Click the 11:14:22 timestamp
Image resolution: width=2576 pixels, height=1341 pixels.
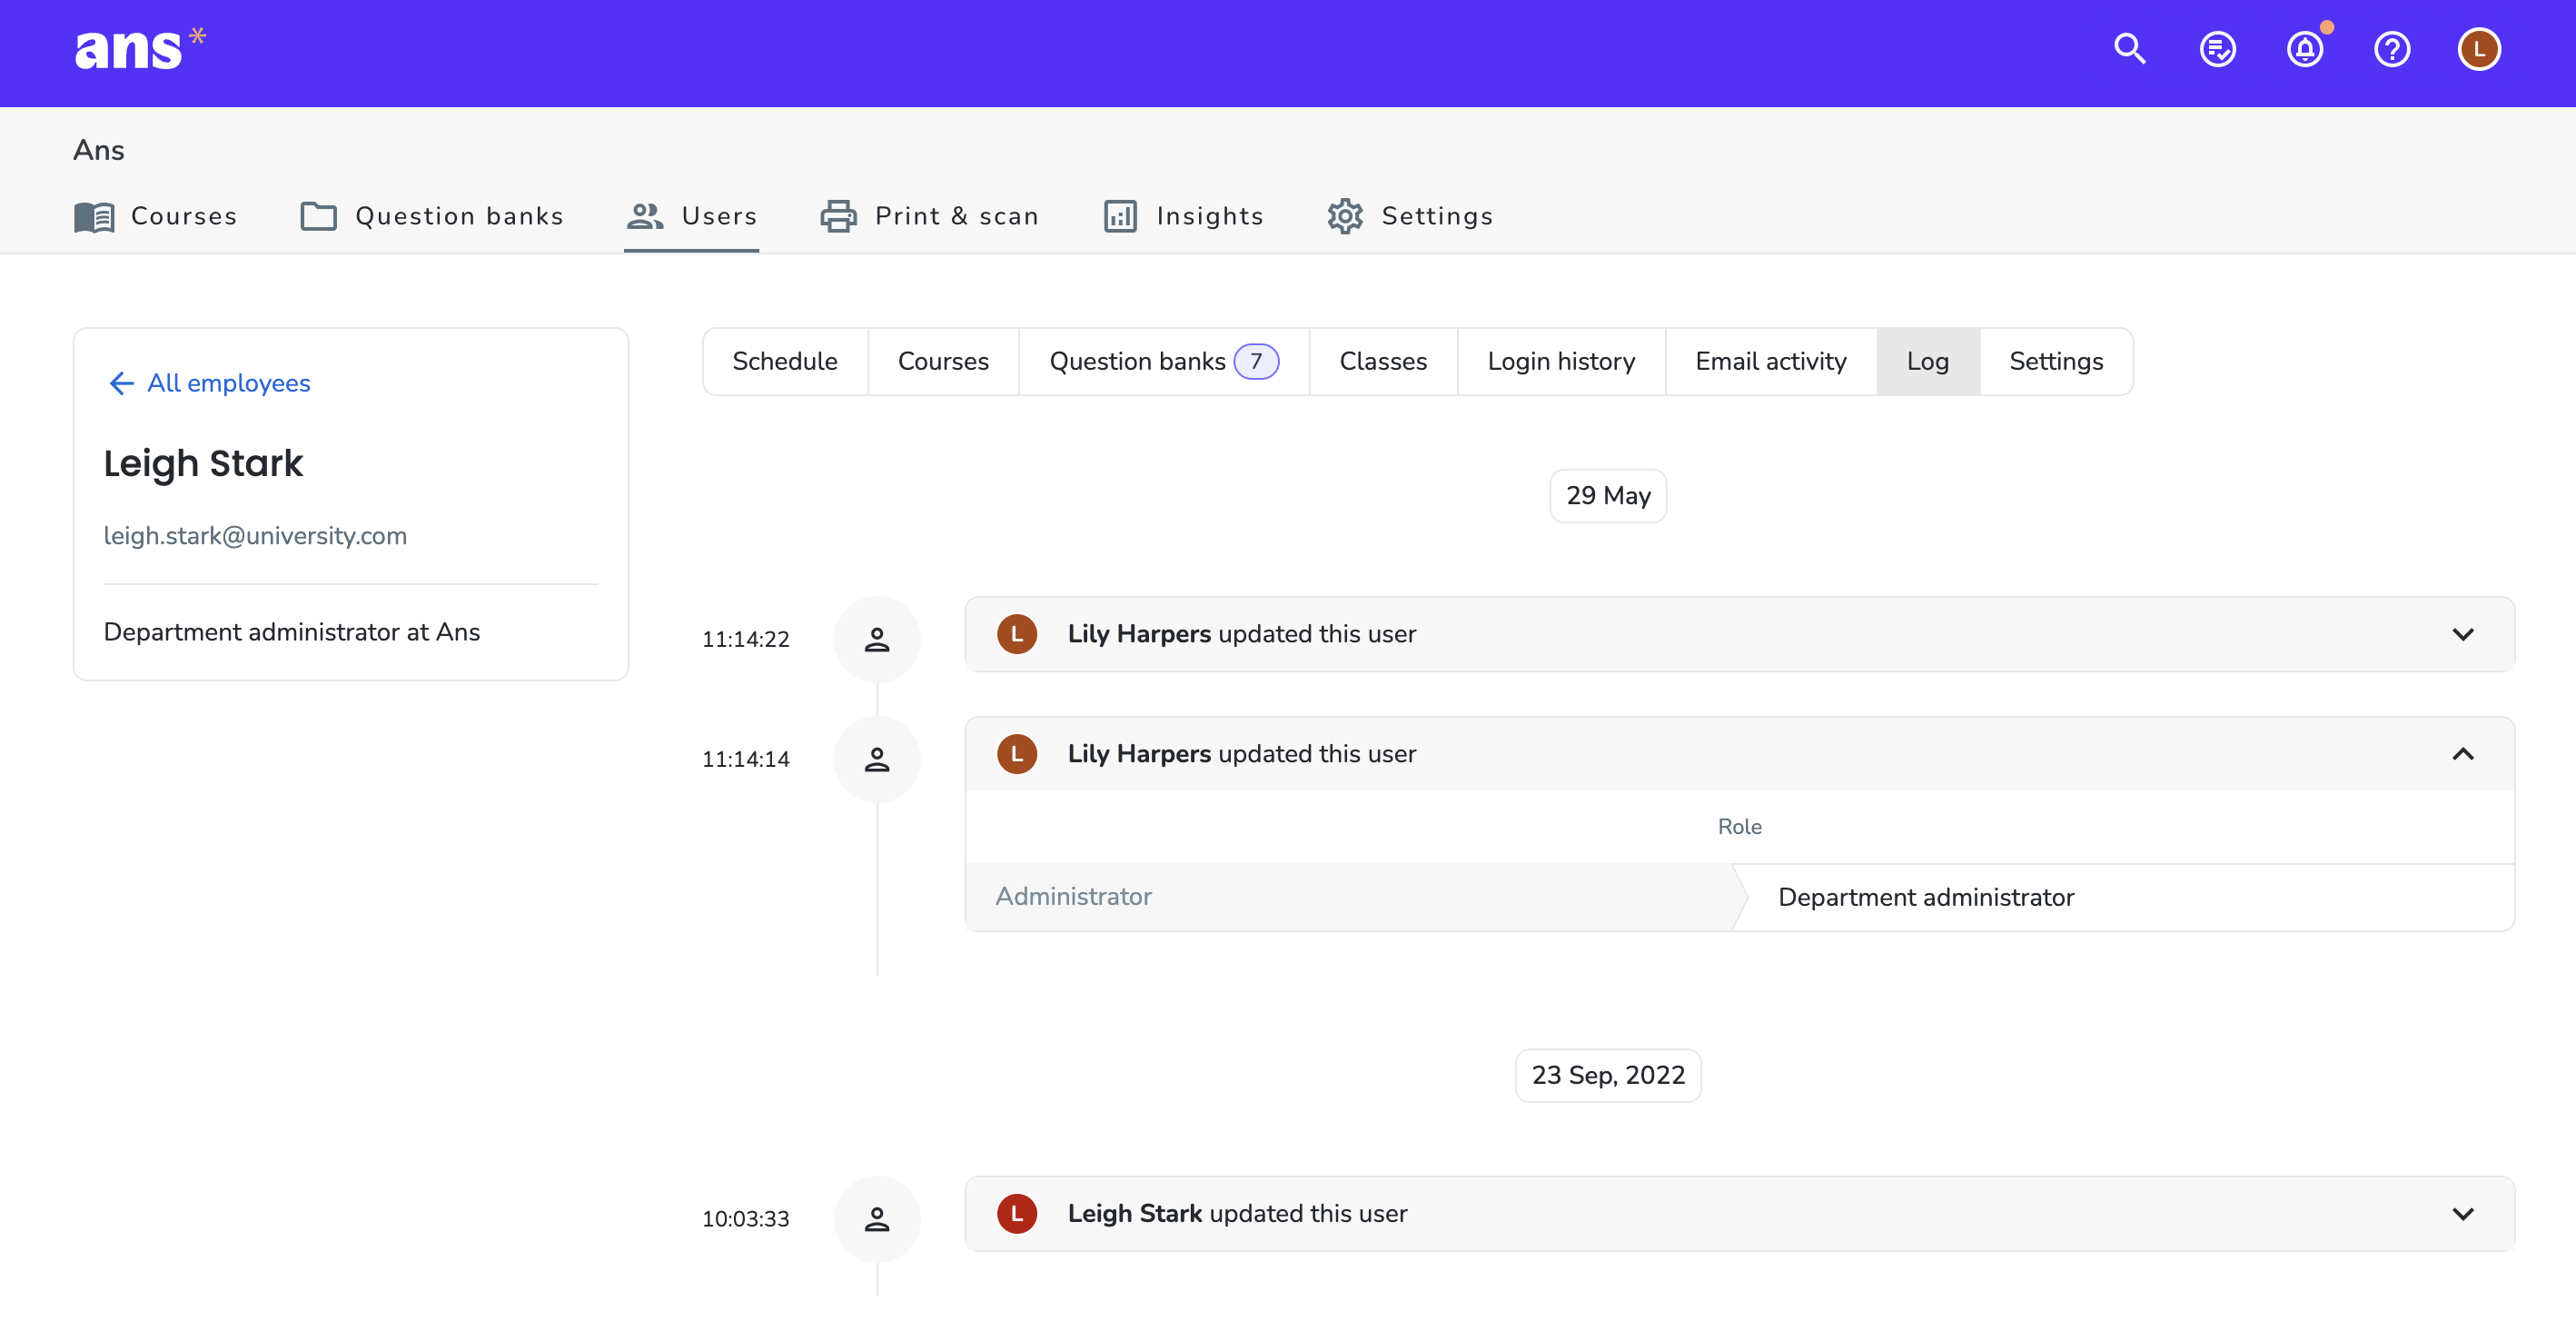click(x=746, y=639)
